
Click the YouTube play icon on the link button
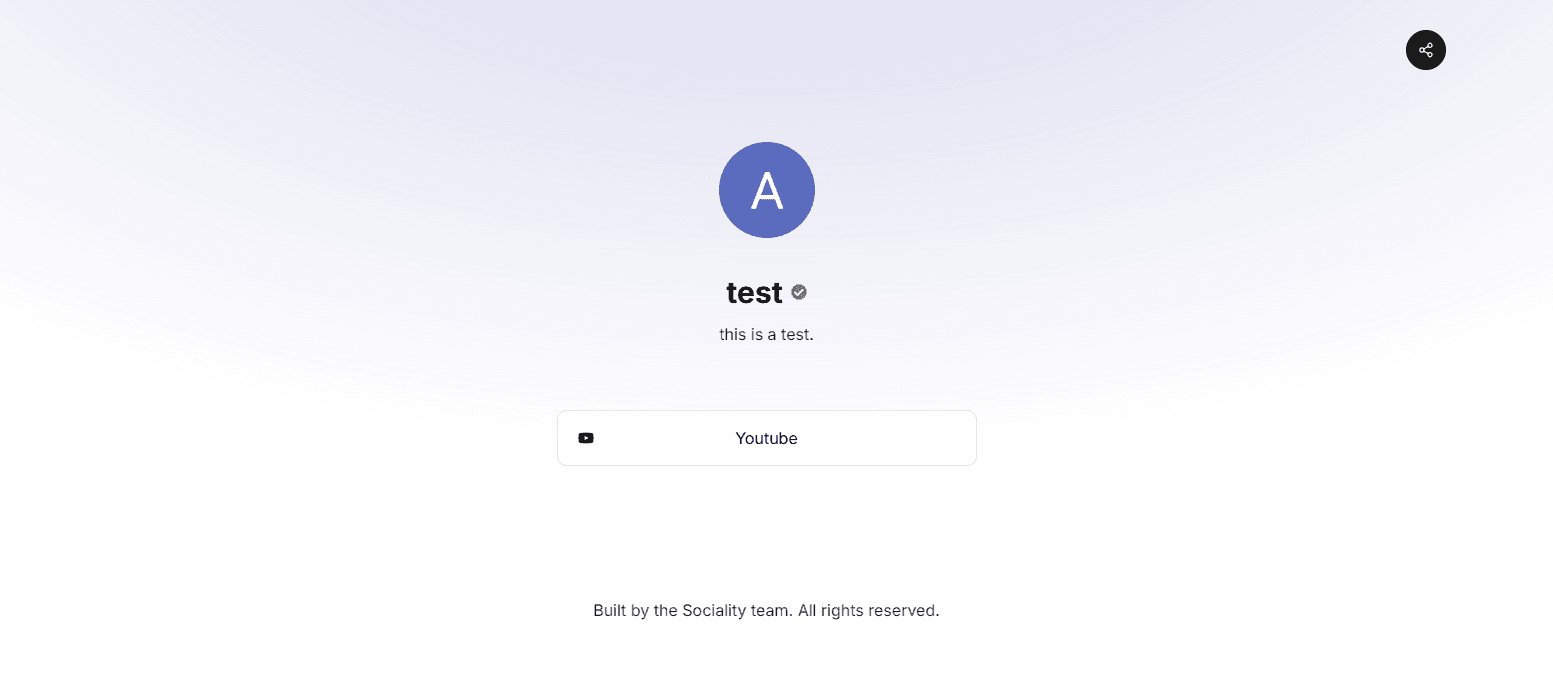pos(586,438)
